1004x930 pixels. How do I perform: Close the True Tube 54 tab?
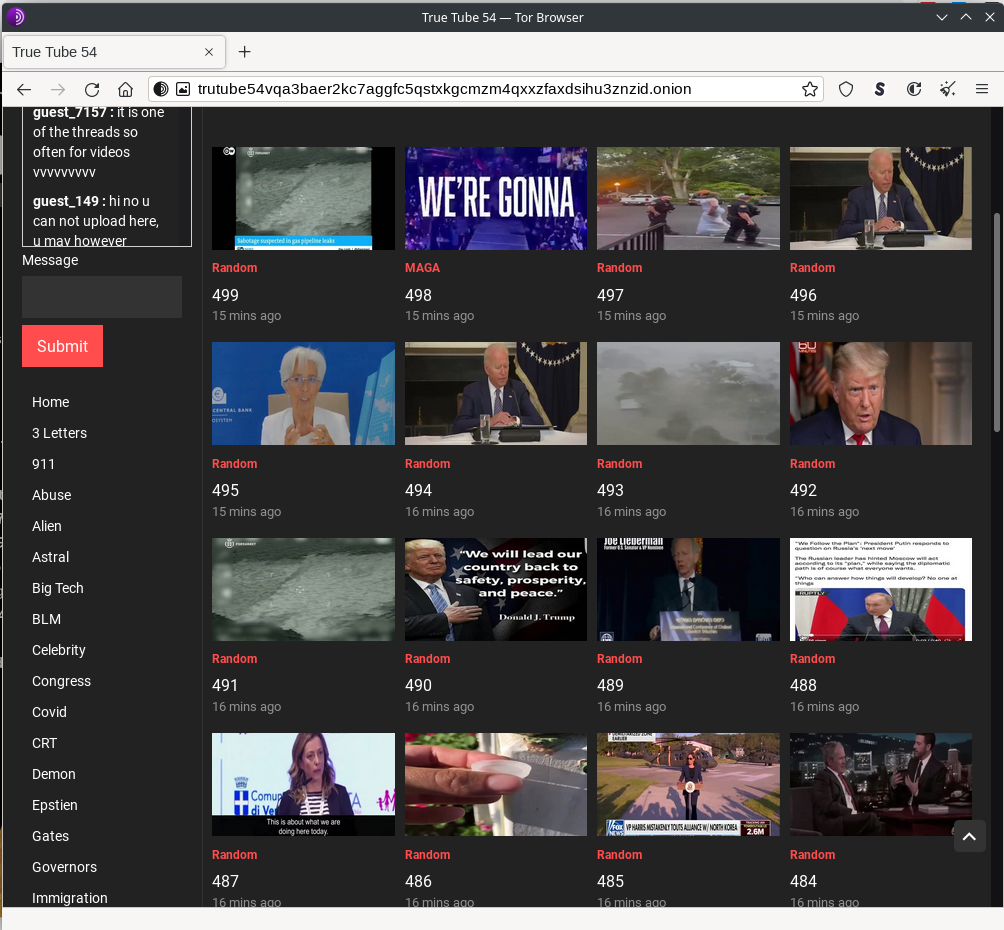209,52
